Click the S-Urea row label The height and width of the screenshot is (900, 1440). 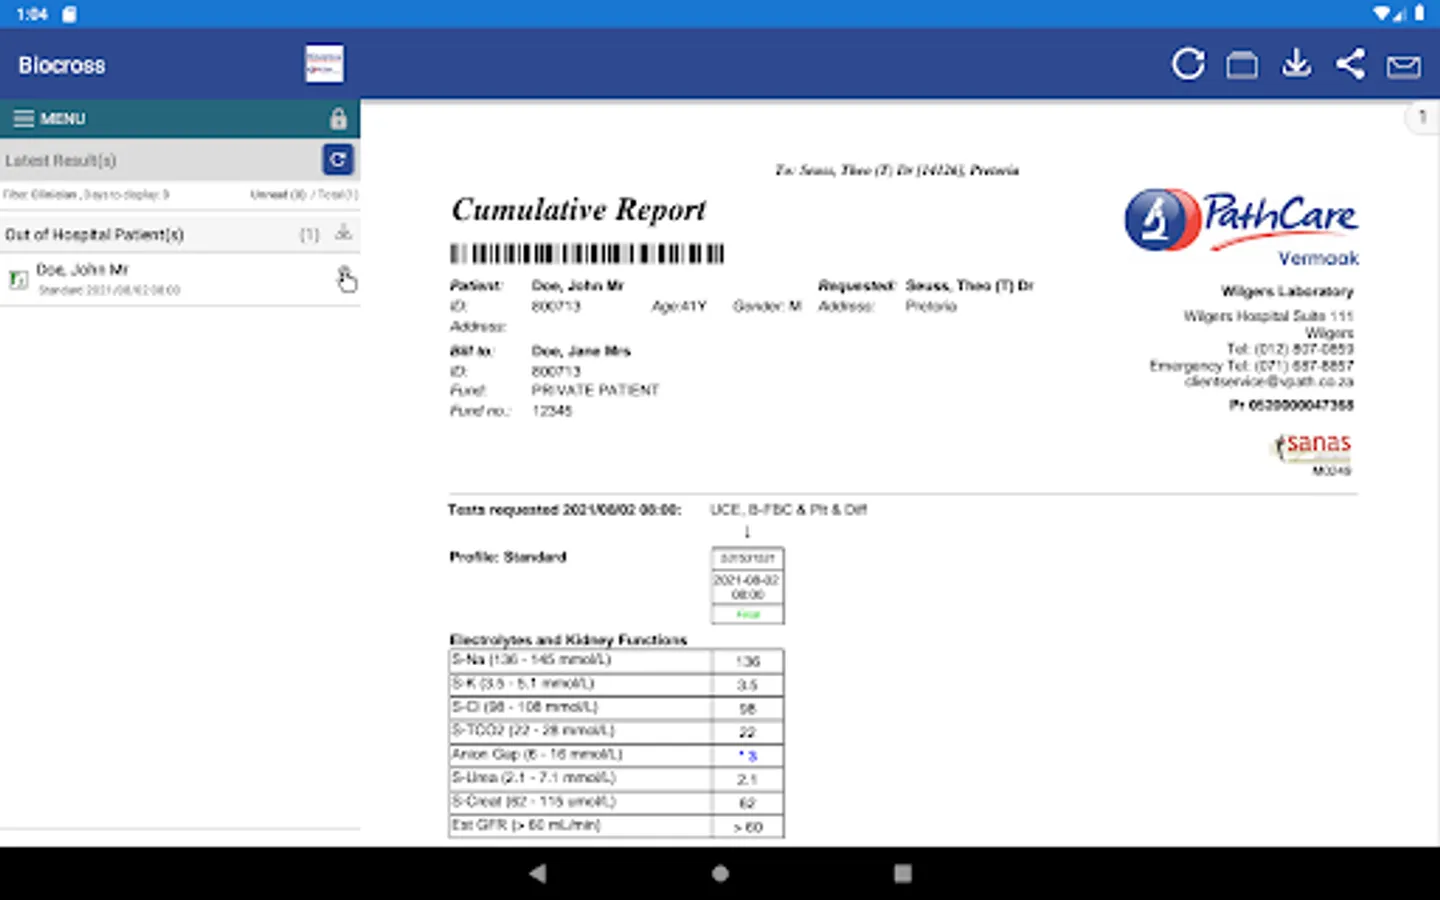tap(533, 778)
